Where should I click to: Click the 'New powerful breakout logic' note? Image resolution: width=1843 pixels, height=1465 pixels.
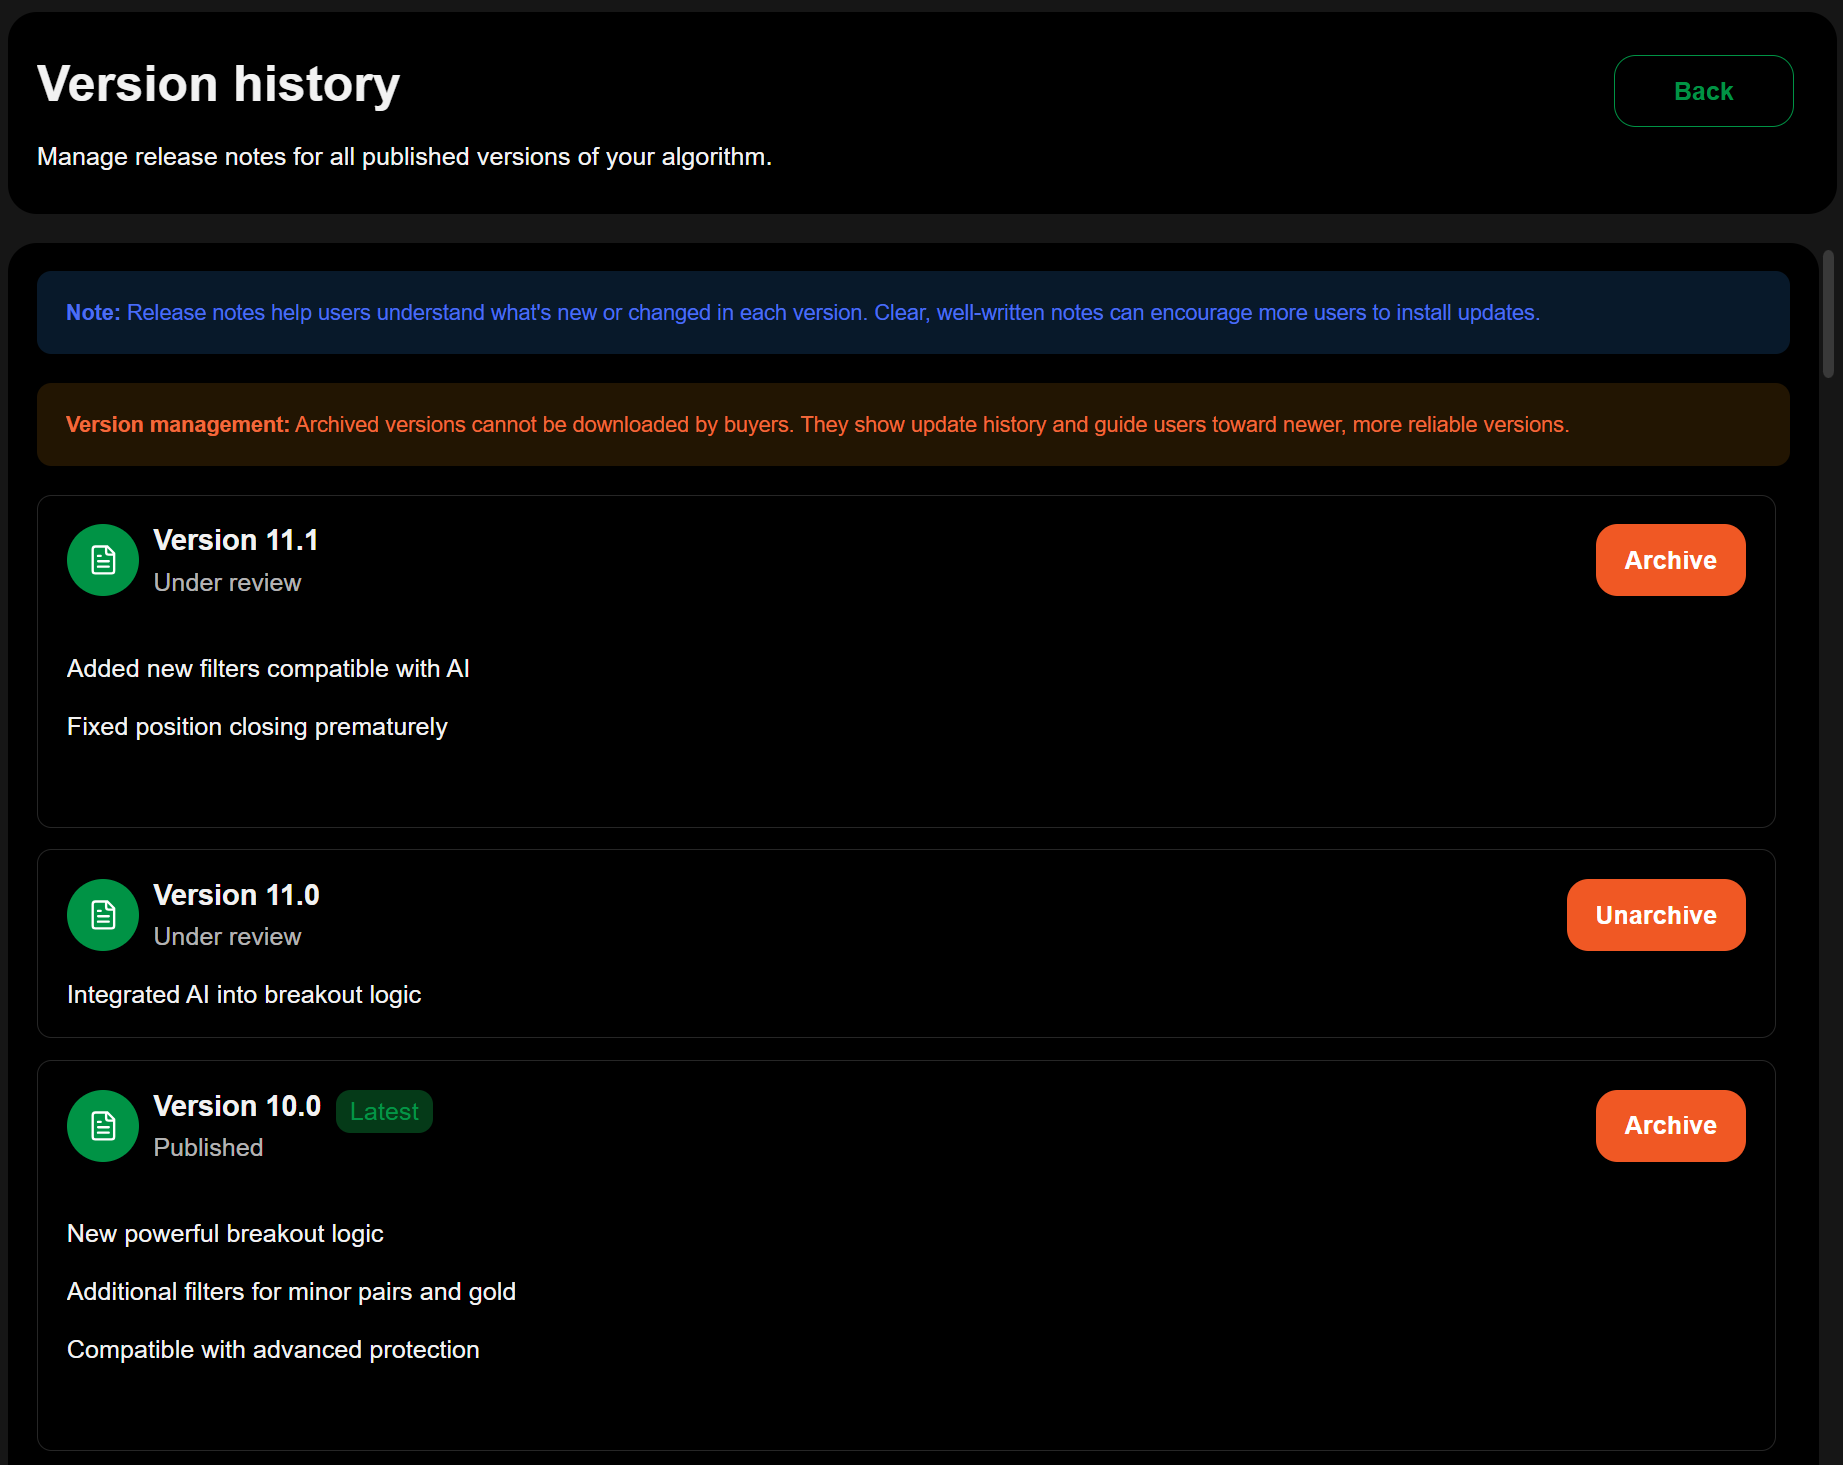pyautogui.click(x=225, y=1234)
